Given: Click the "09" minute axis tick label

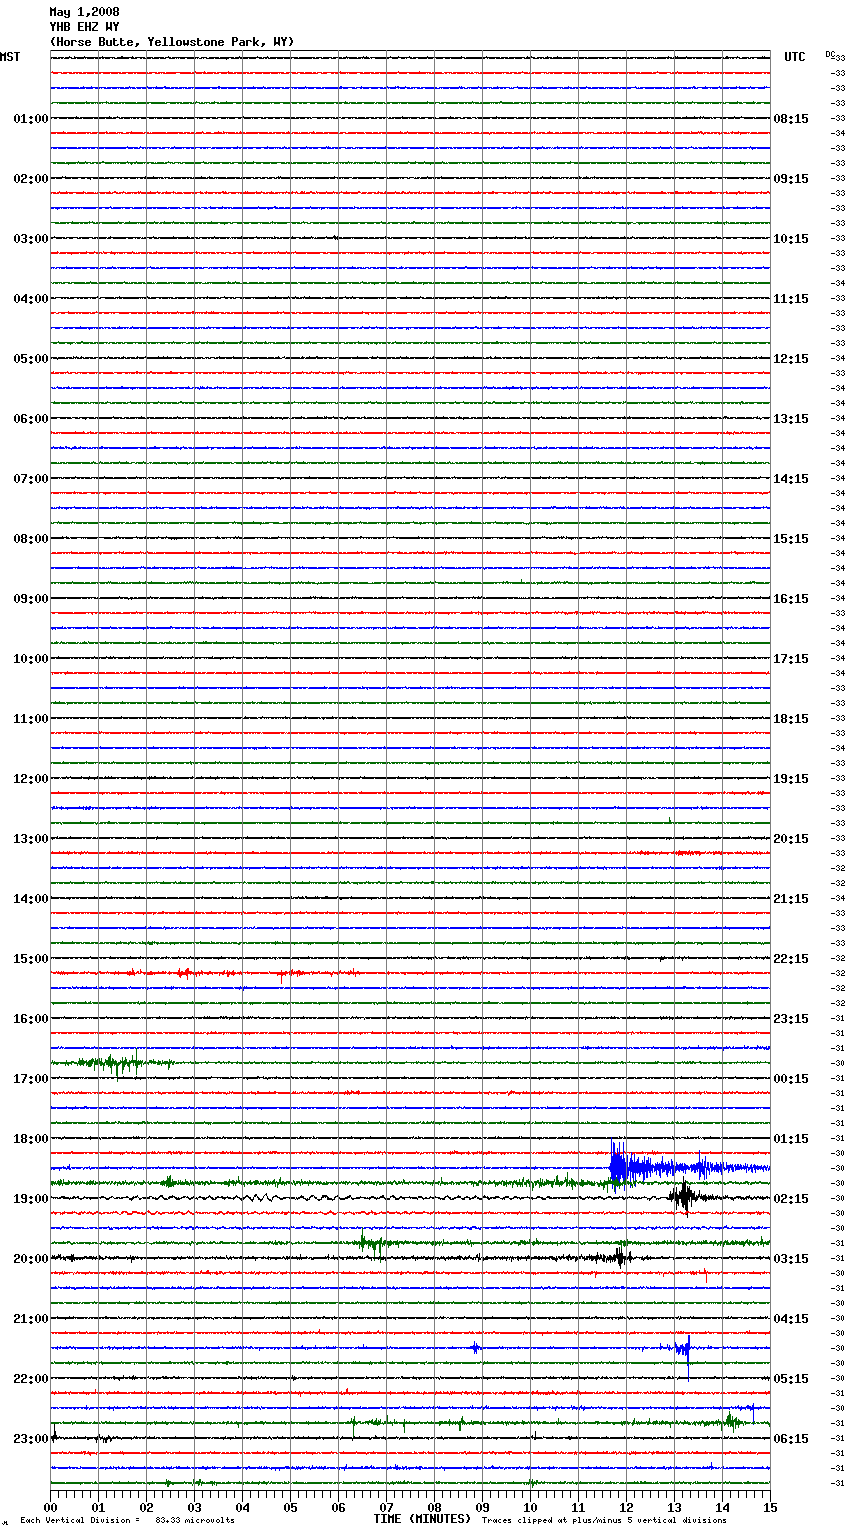Looking at the screenshot, I should [482, 1507].
